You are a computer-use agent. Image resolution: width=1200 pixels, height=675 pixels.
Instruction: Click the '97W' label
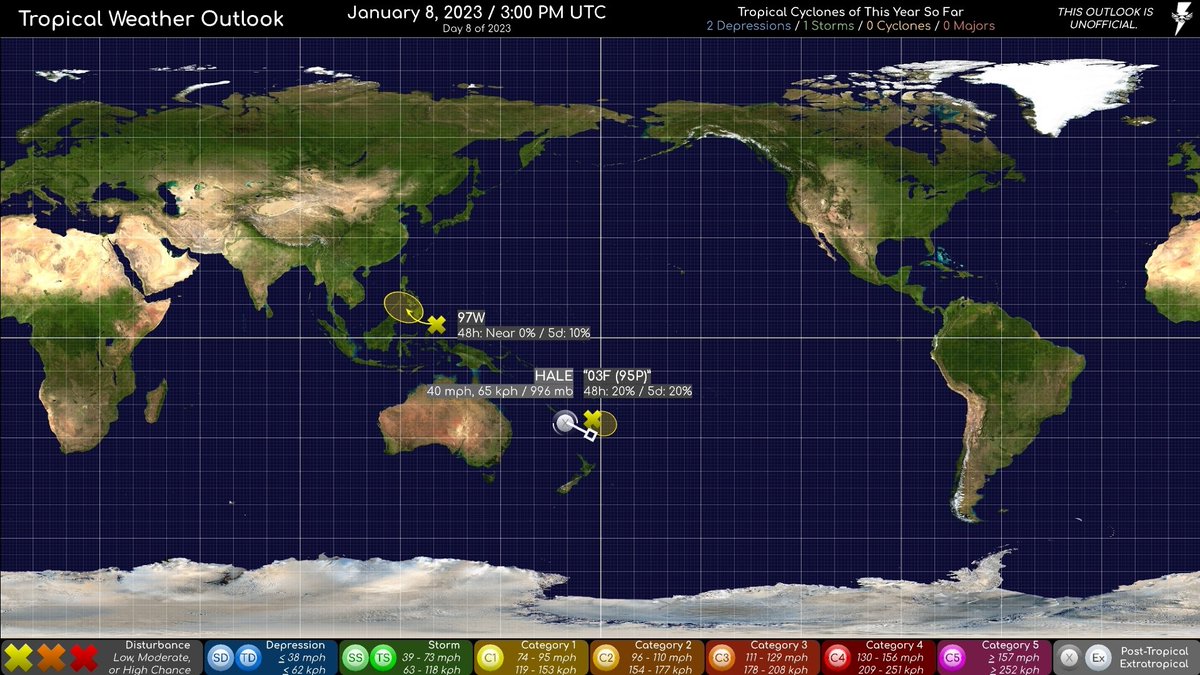tap(471, 318)
